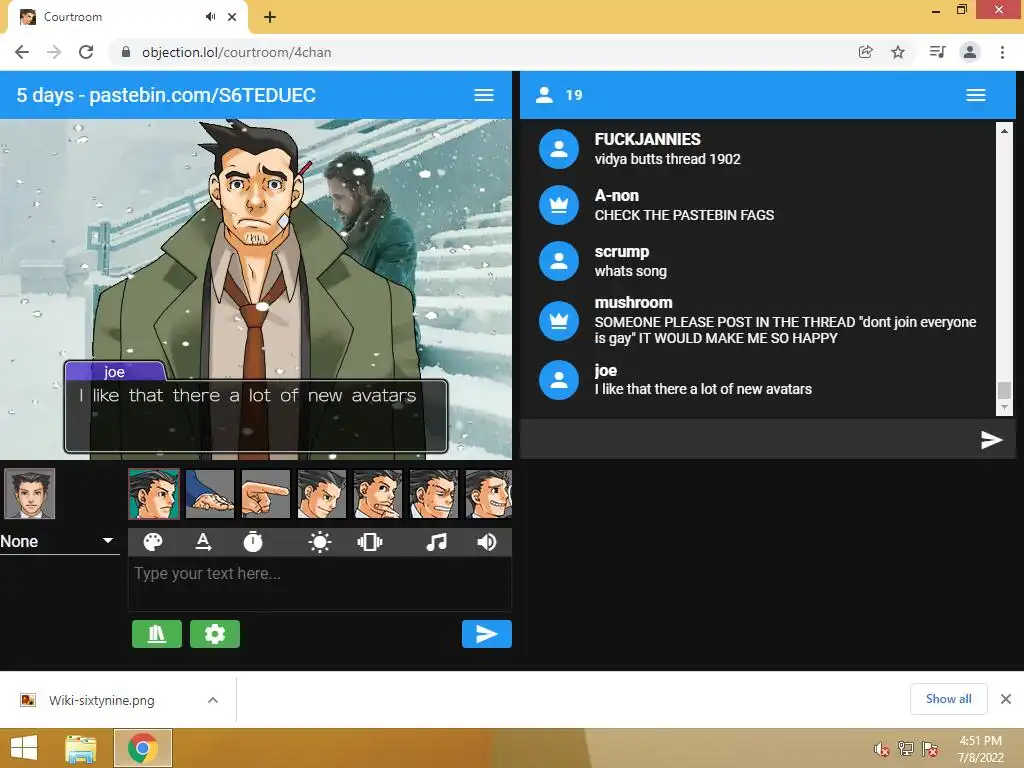
Task: Go forward in browser history
Action: coord(54,52)
